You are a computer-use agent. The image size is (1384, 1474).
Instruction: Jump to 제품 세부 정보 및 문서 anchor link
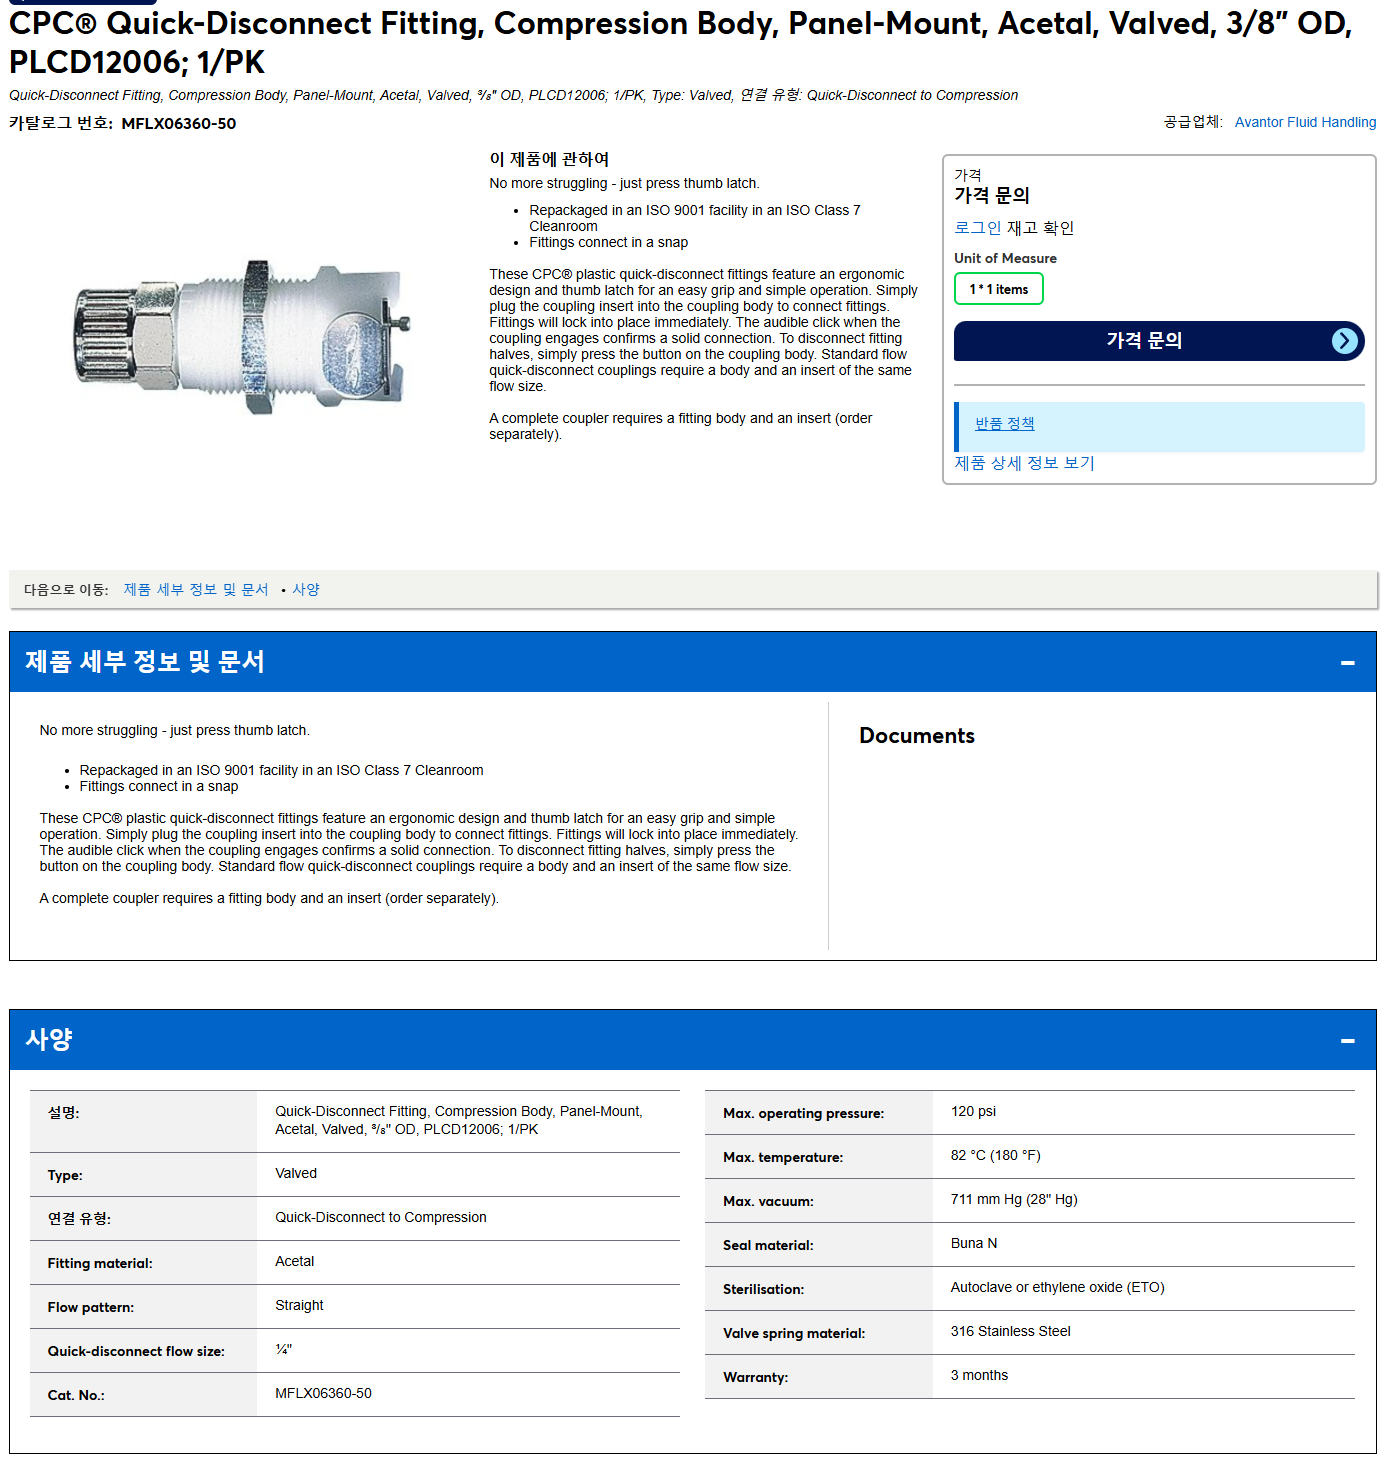click(196, 590)
